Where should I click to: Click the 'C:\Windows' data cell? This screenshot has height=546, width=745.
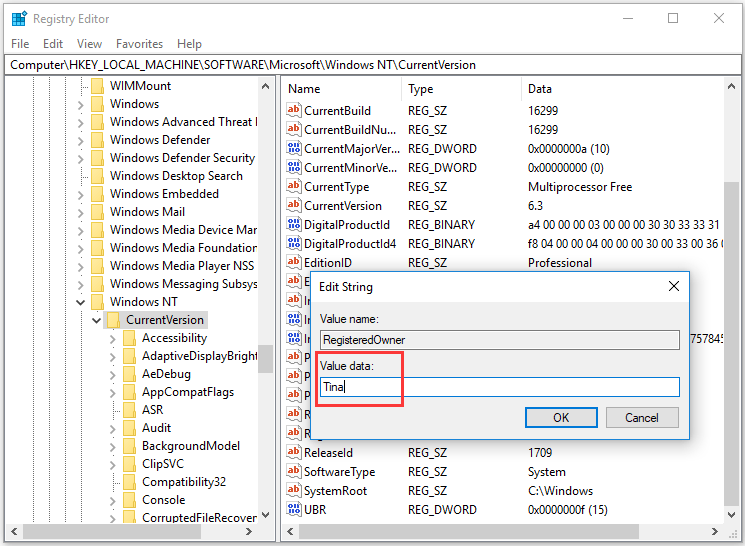pyautogui.click(x=560, y=491)
